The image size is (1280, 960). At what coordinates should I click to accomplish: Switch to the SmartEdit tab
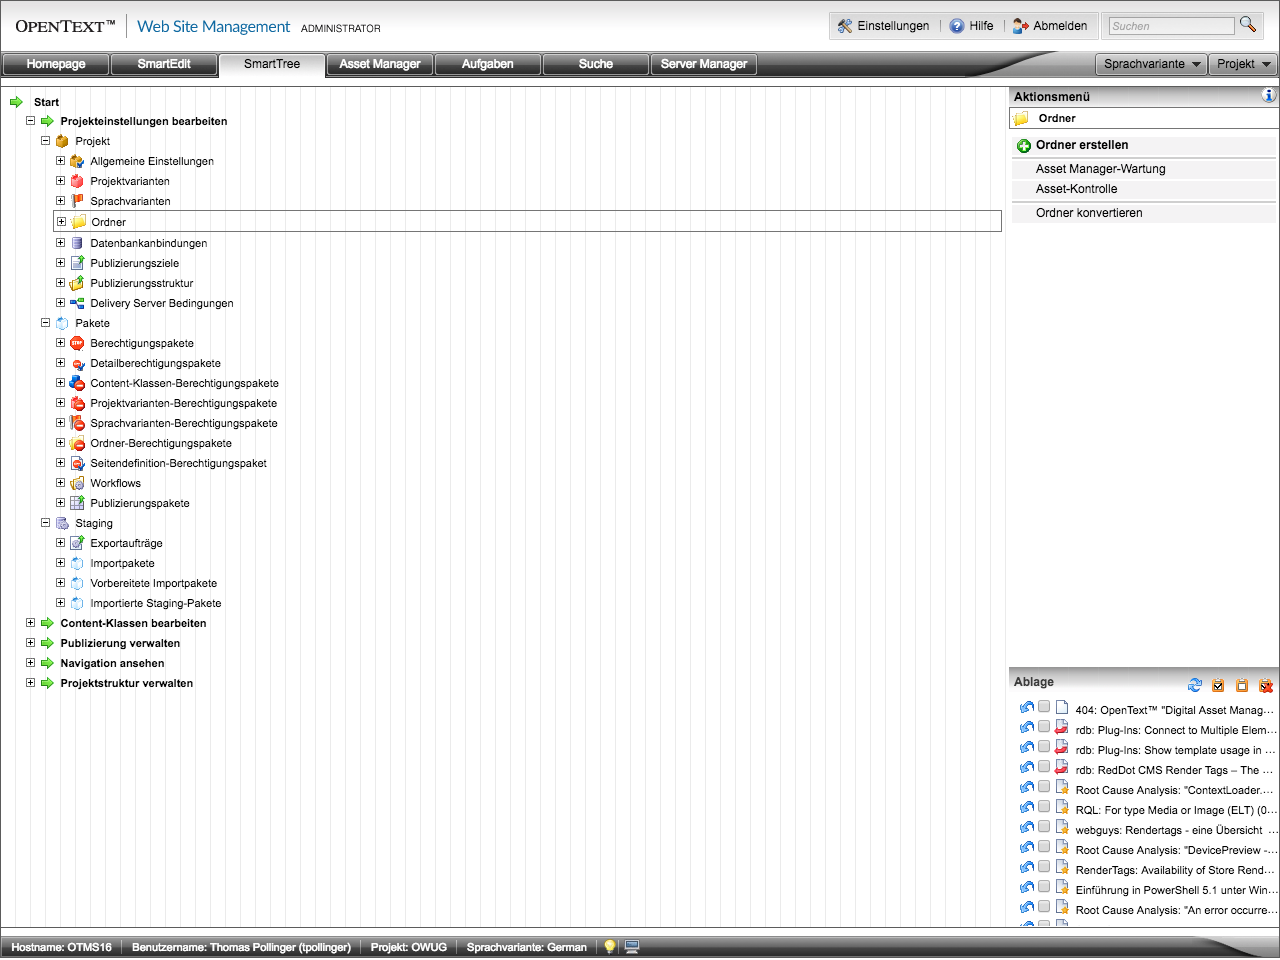click(x=164, y=64)
